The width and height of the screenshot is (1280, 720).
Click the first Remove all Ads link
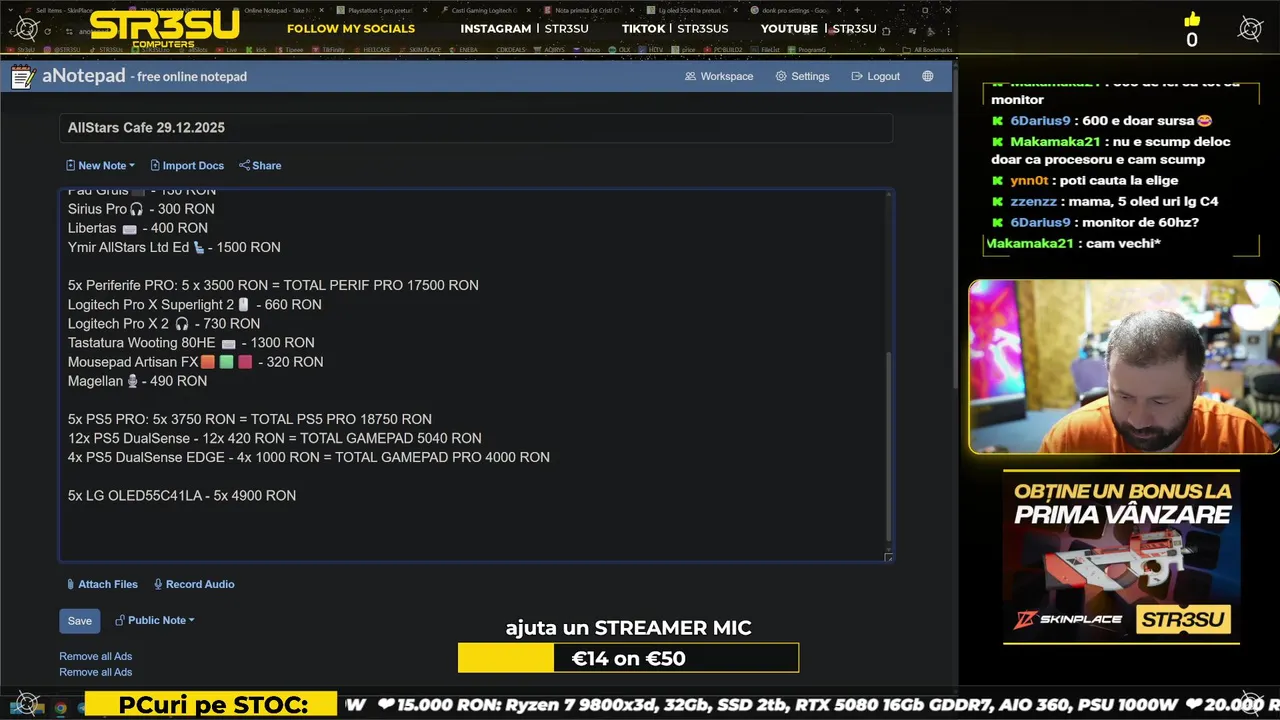tap(95, 656)
